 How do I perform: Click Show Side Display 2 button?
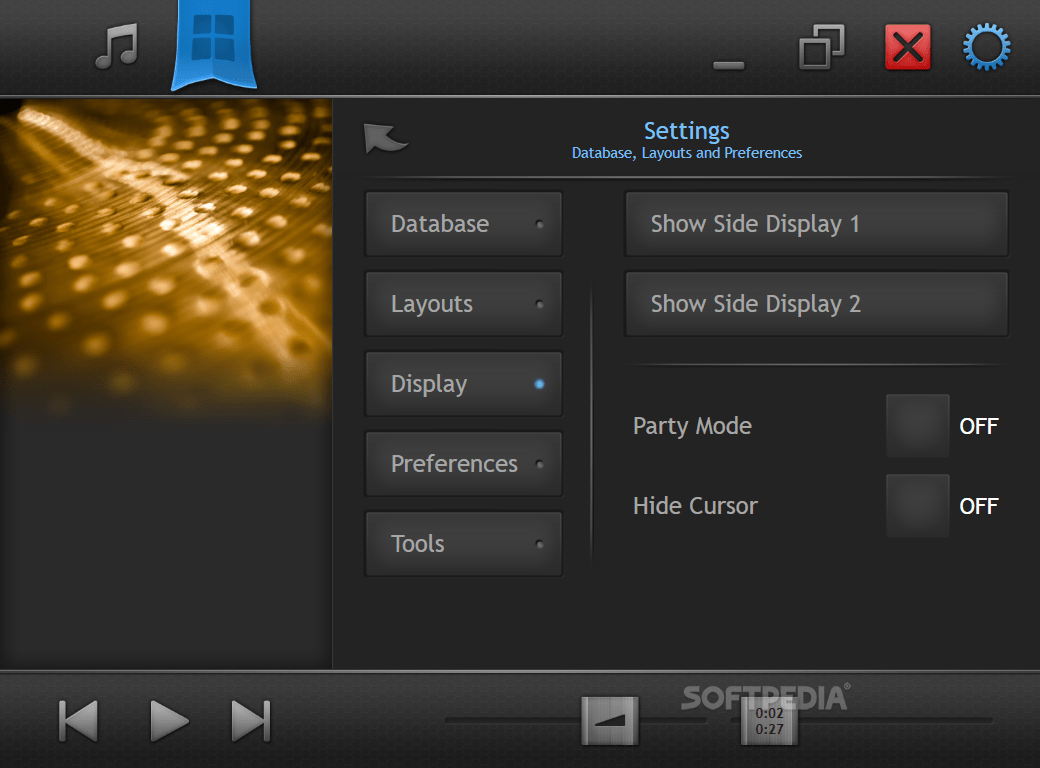(x=816, y=304)
